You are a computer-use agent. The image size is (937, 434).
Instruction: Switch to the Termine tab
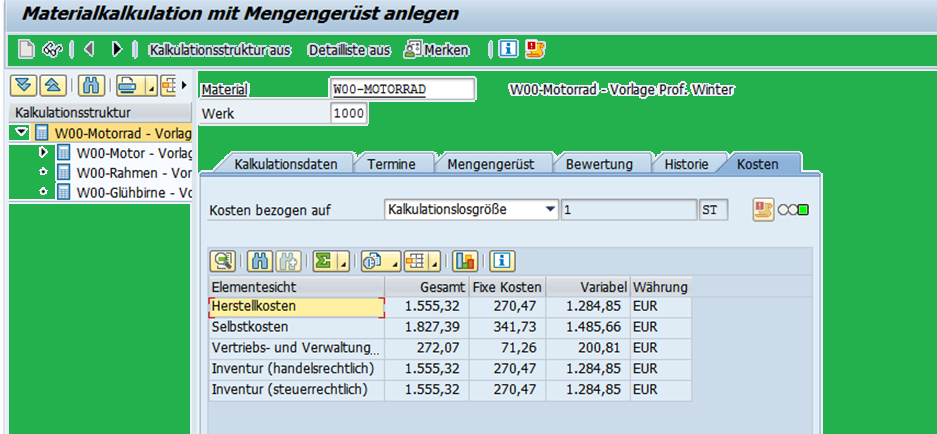pyautogui.click(x=391, y=164)
